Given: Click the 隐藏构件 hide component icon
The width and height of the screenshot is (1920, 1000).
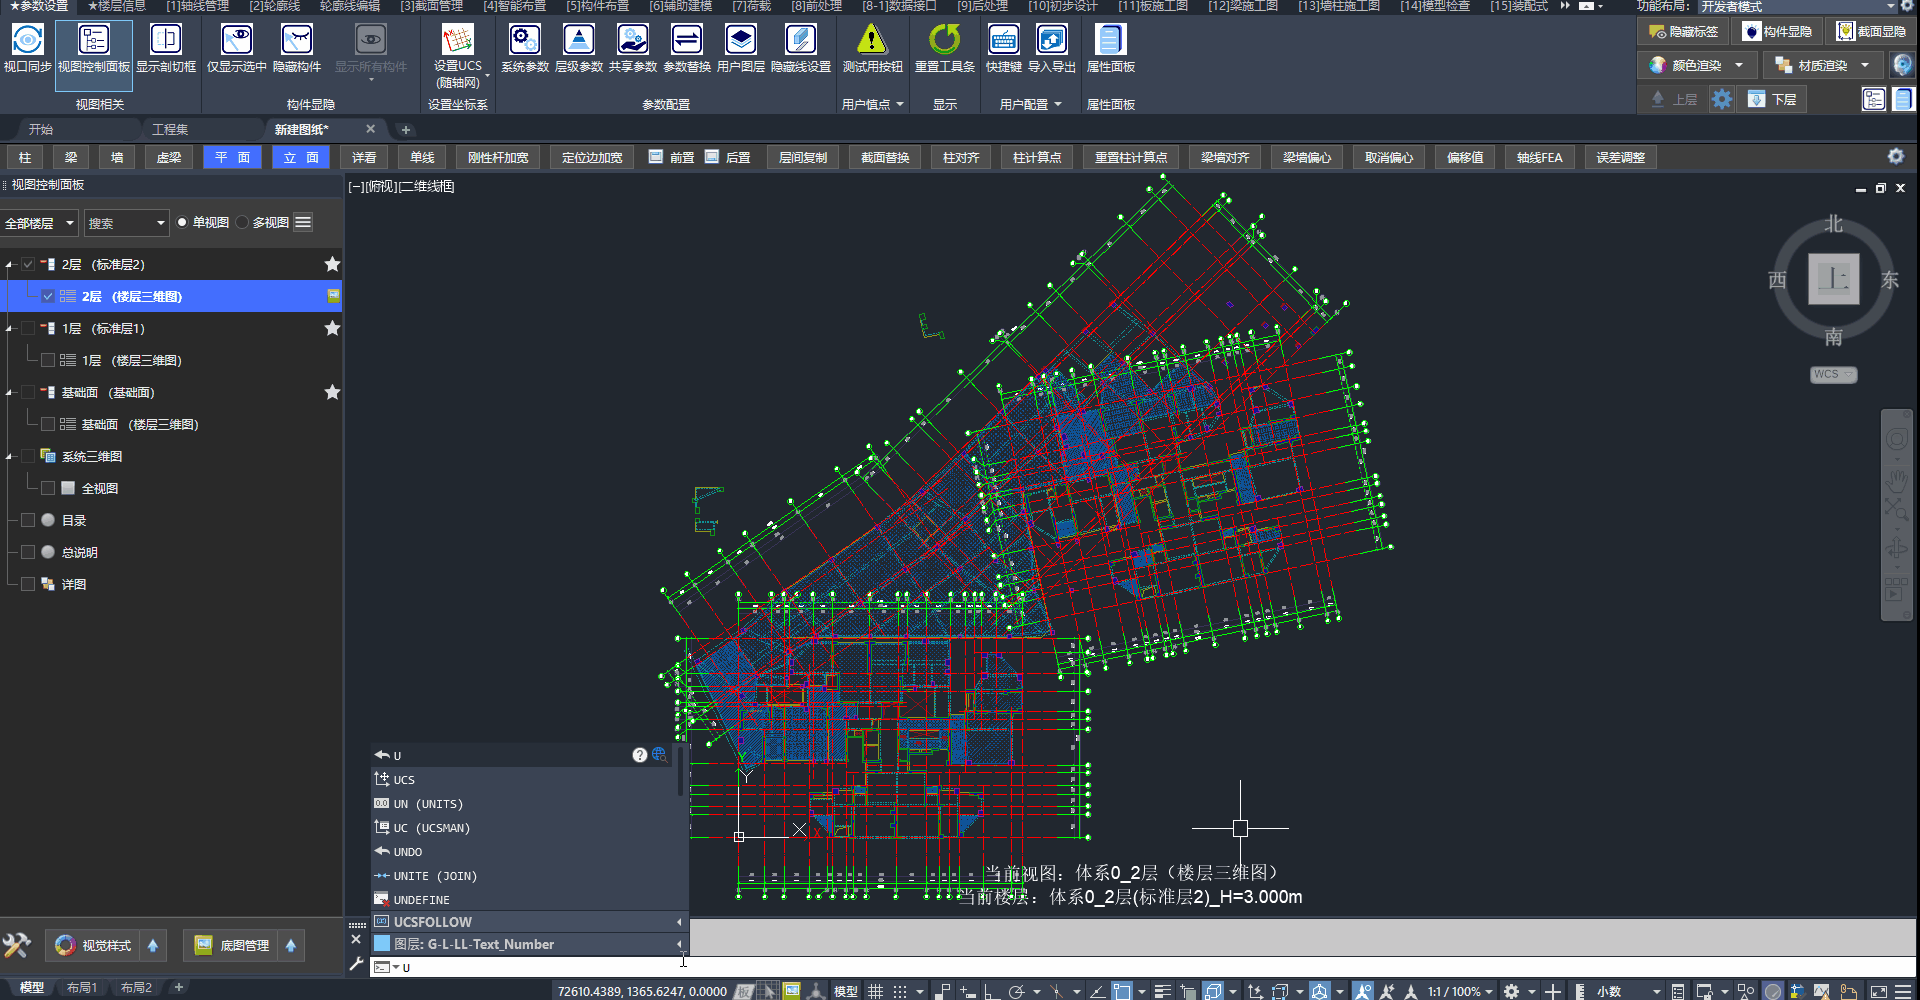Looking at the screenshot, I should click(297, 41).
